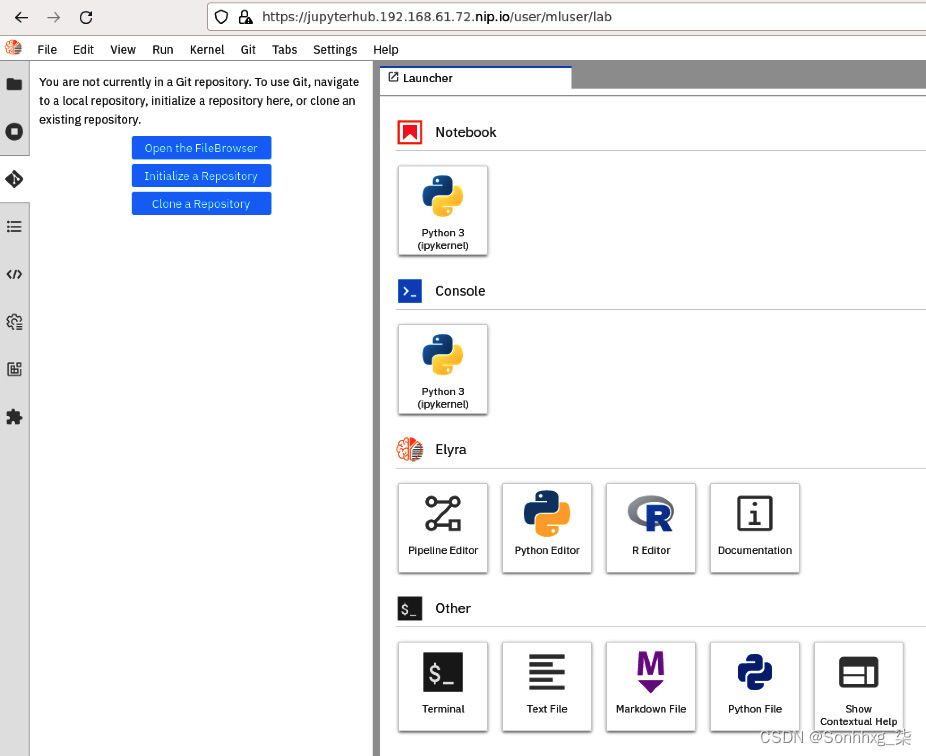The image size is (926, 756).
Task: Launch a Terminal
Action: point(443,687)
